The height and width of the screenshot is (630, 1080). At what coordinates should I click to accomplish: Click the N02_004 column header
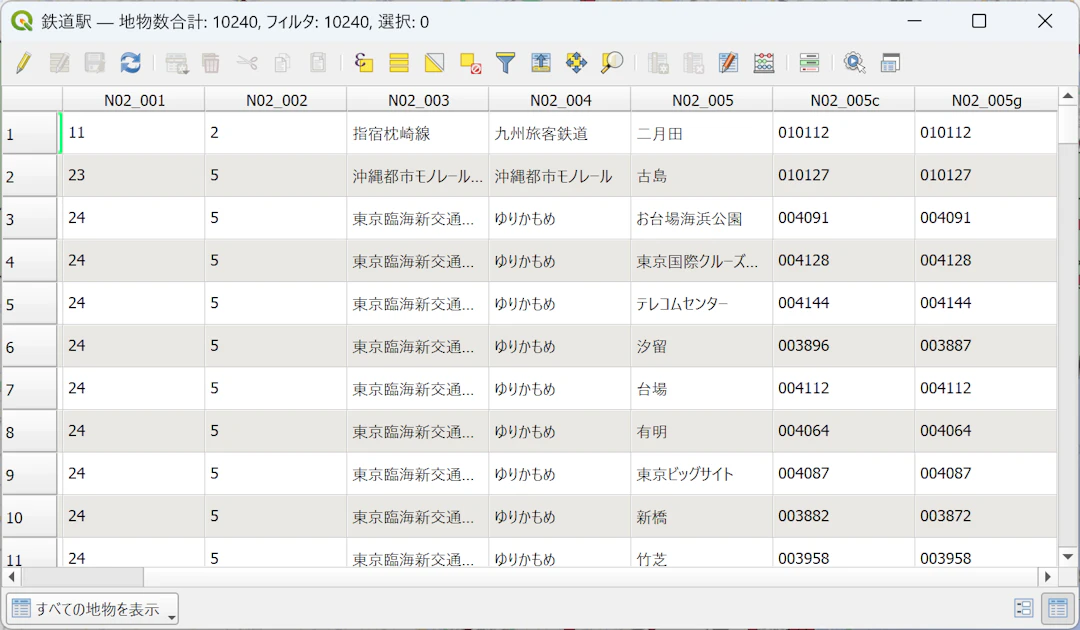559,101
